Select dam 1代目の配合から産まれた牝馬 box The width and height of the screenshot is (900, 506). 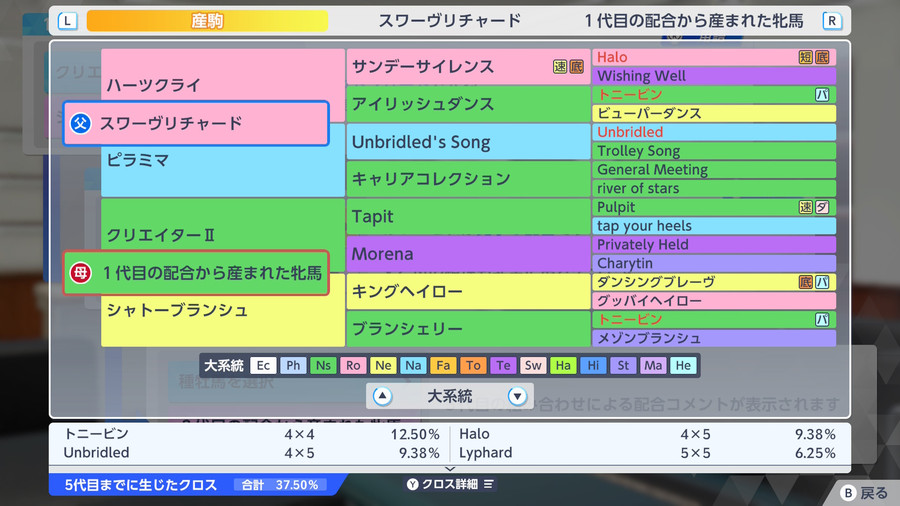[x=196, y=273]
